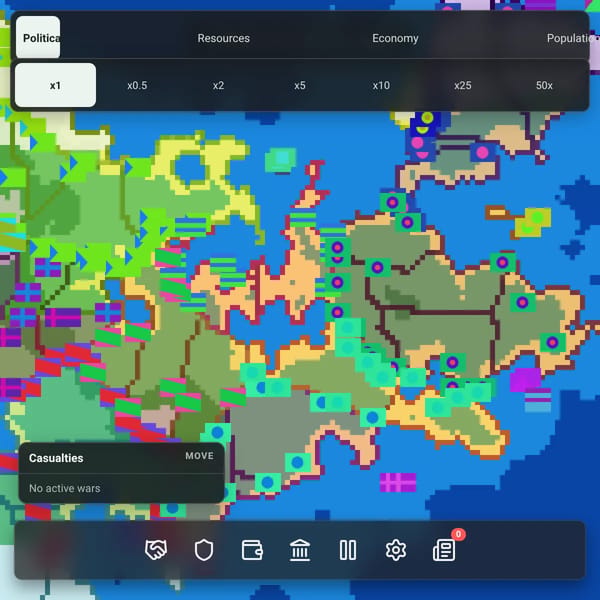The image size is (600, 600).
Task: Set game speed to x0.5
Action: [x=137, y=85]
